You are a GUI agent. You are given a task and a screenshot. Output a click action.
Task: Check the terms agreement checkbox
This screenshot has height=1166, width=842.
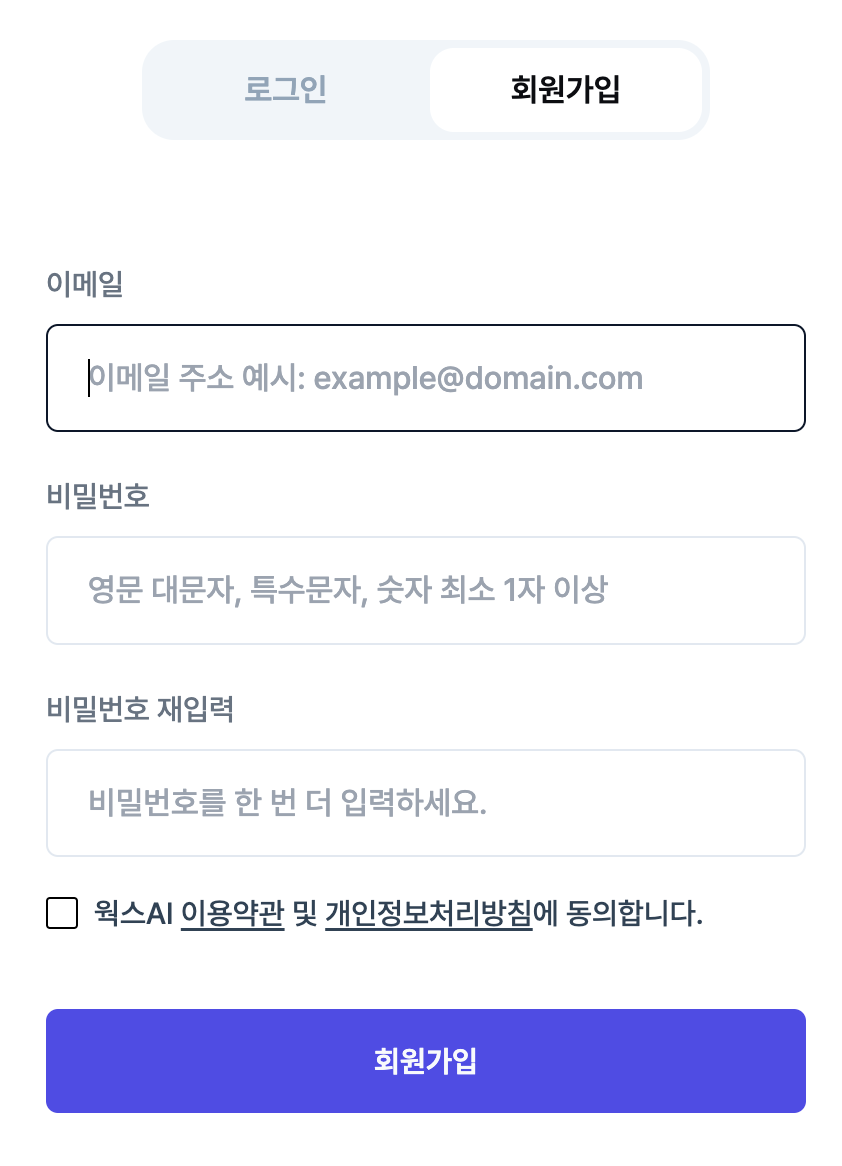click(x=62, y=913)
